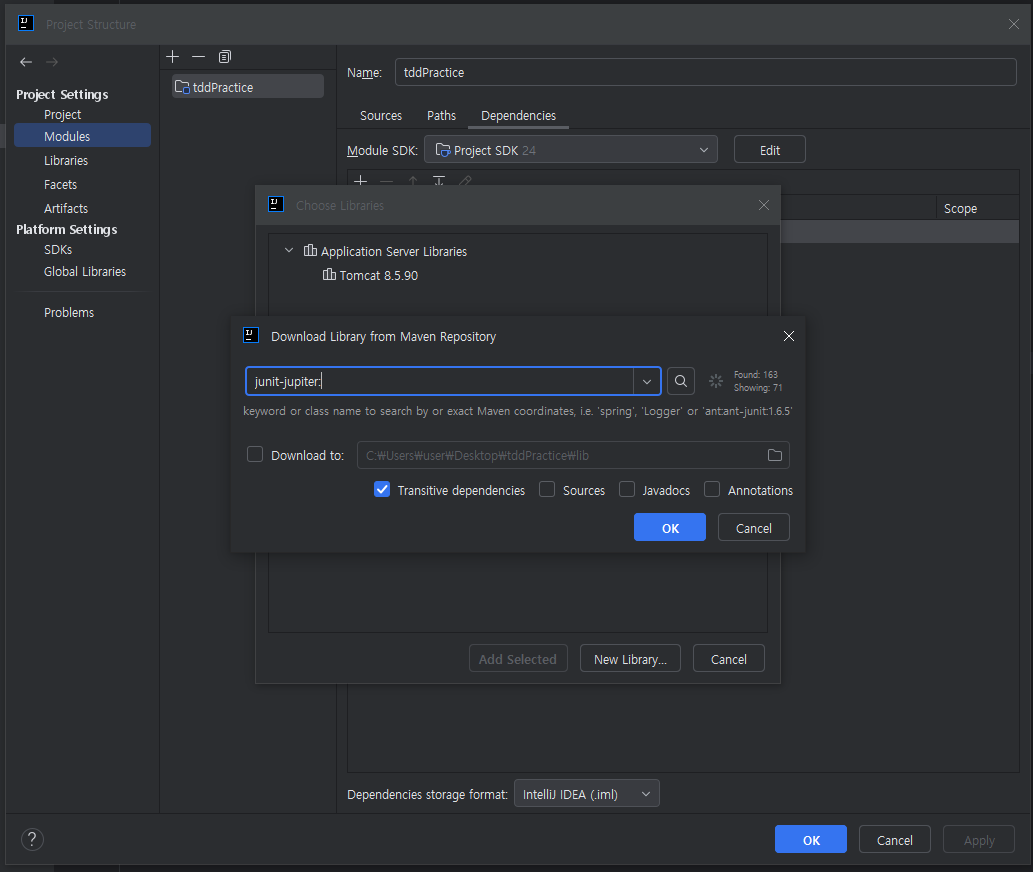Click New Library... button
The height and width of the screenshot is (872, 1033).
pos(630,659)
